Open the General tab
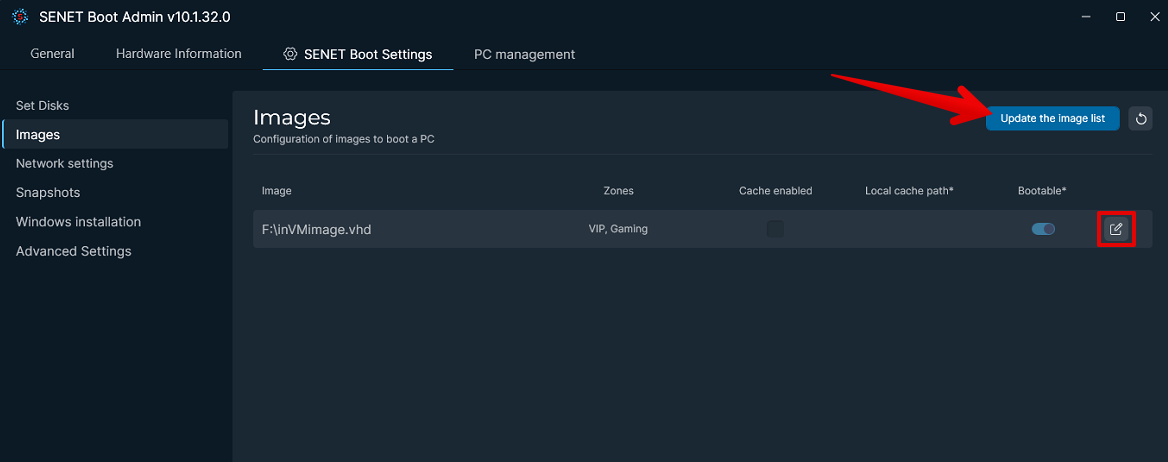Screen dimensions: 1168x462 pyautogui.click(x=52, y=54)
